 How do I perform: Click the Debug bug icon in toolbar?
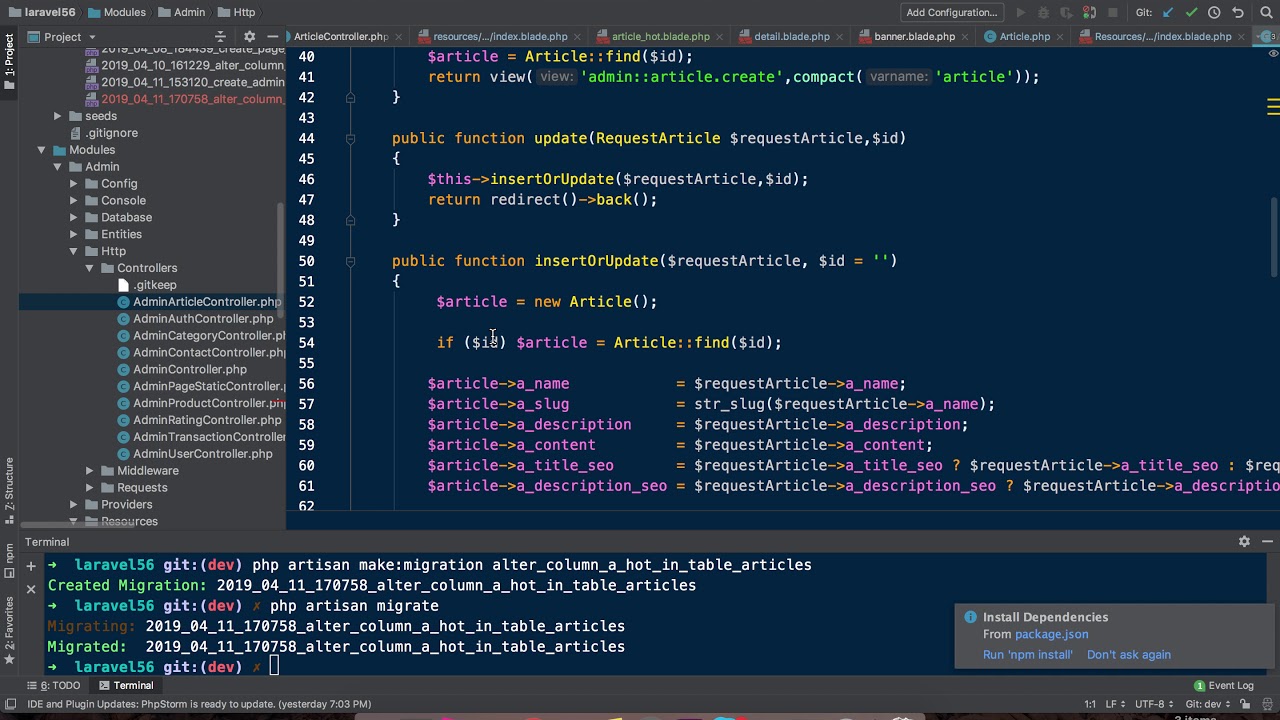point(1044,13)
